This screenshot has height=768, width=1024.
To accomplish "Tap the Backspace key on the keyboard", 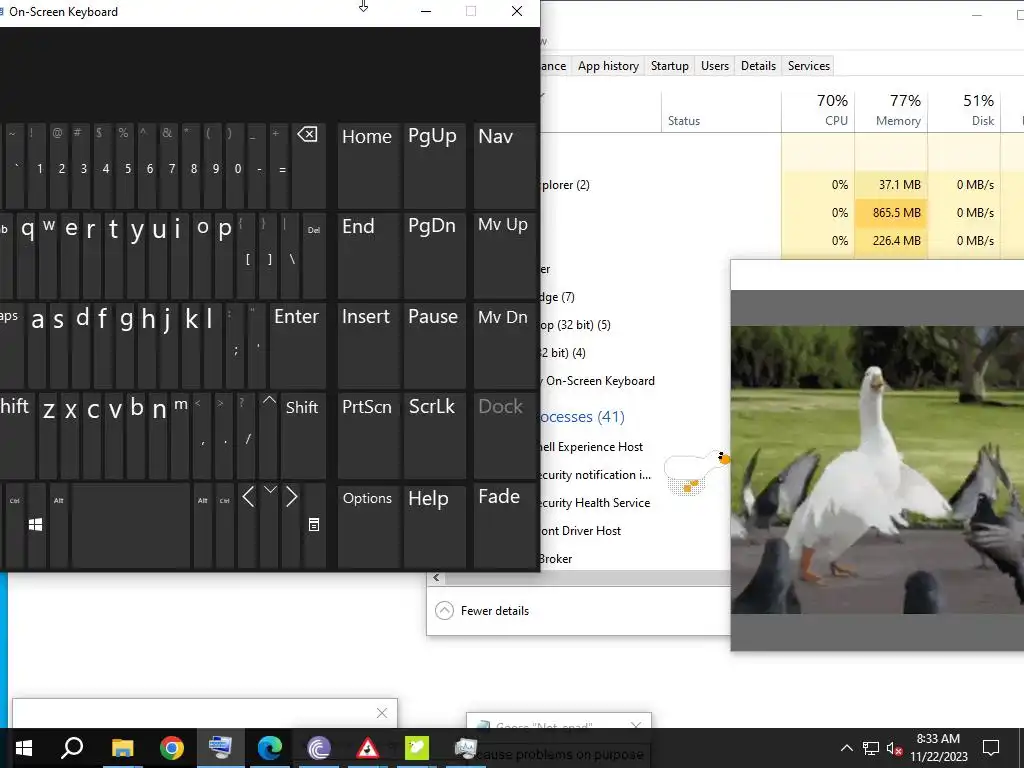I will tap(308, 166).
